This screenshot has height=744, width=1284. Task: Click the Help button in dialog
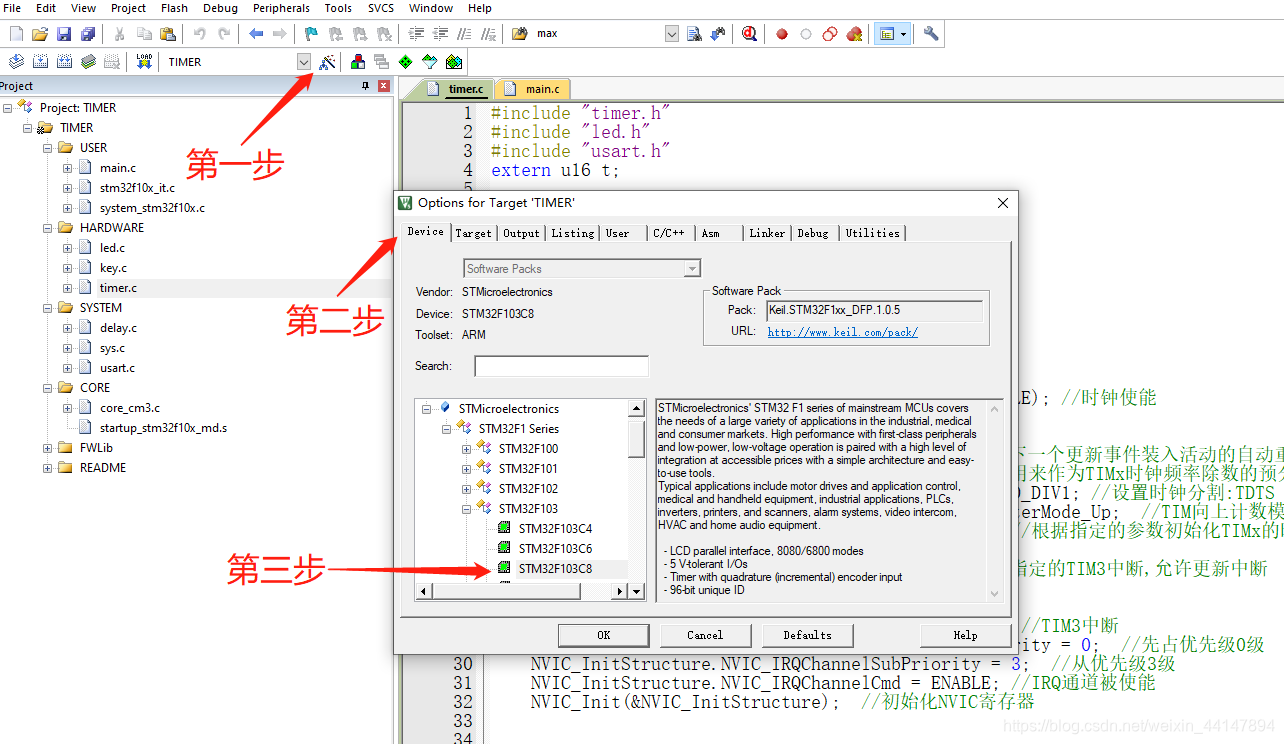click(965, 635)
